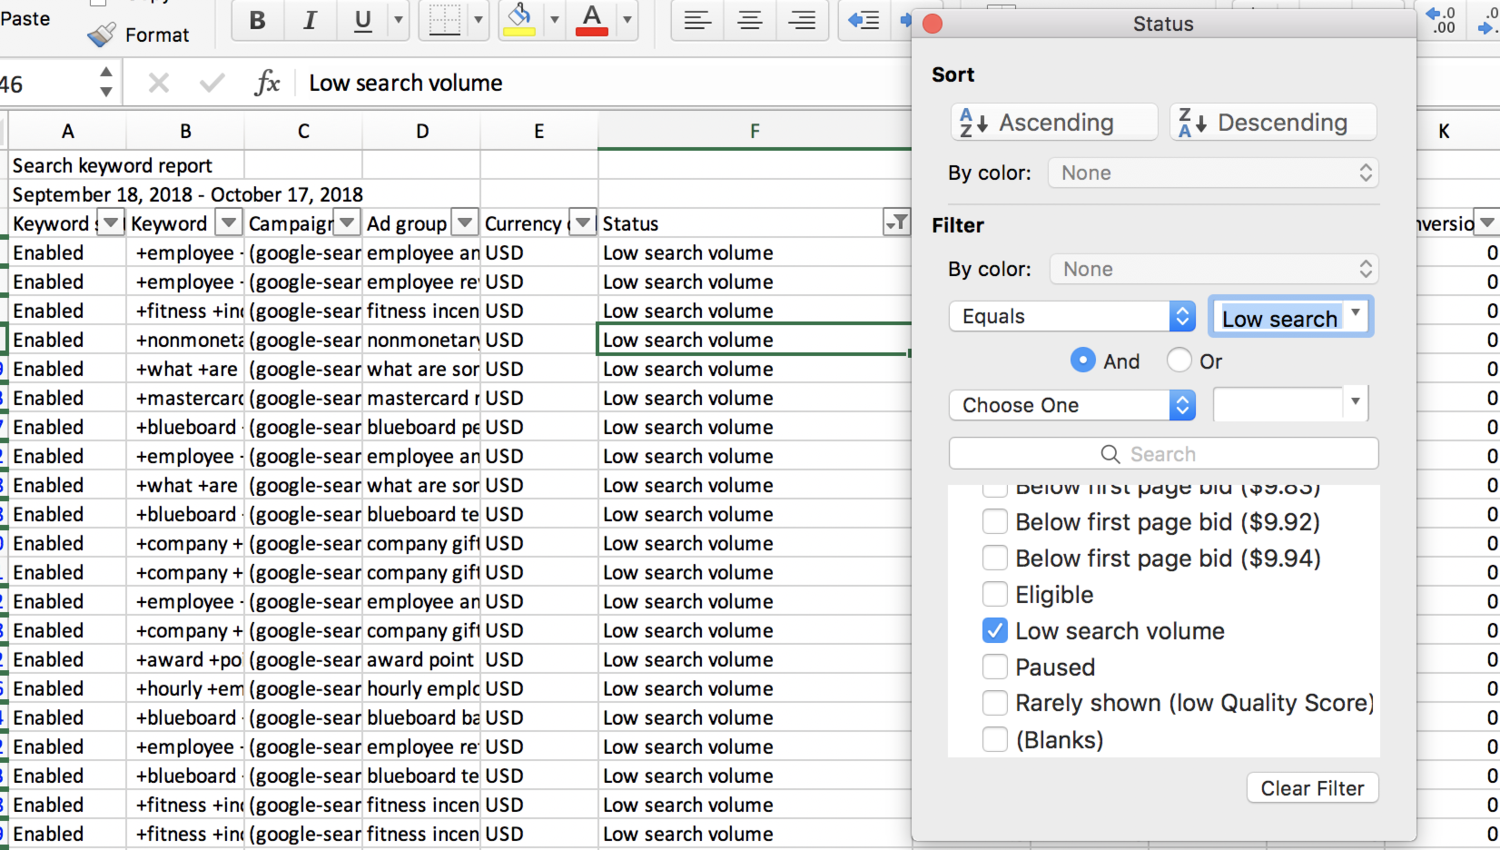Check the Eligible status filter
Screen dimensions: 1500x850
point(995,594)
